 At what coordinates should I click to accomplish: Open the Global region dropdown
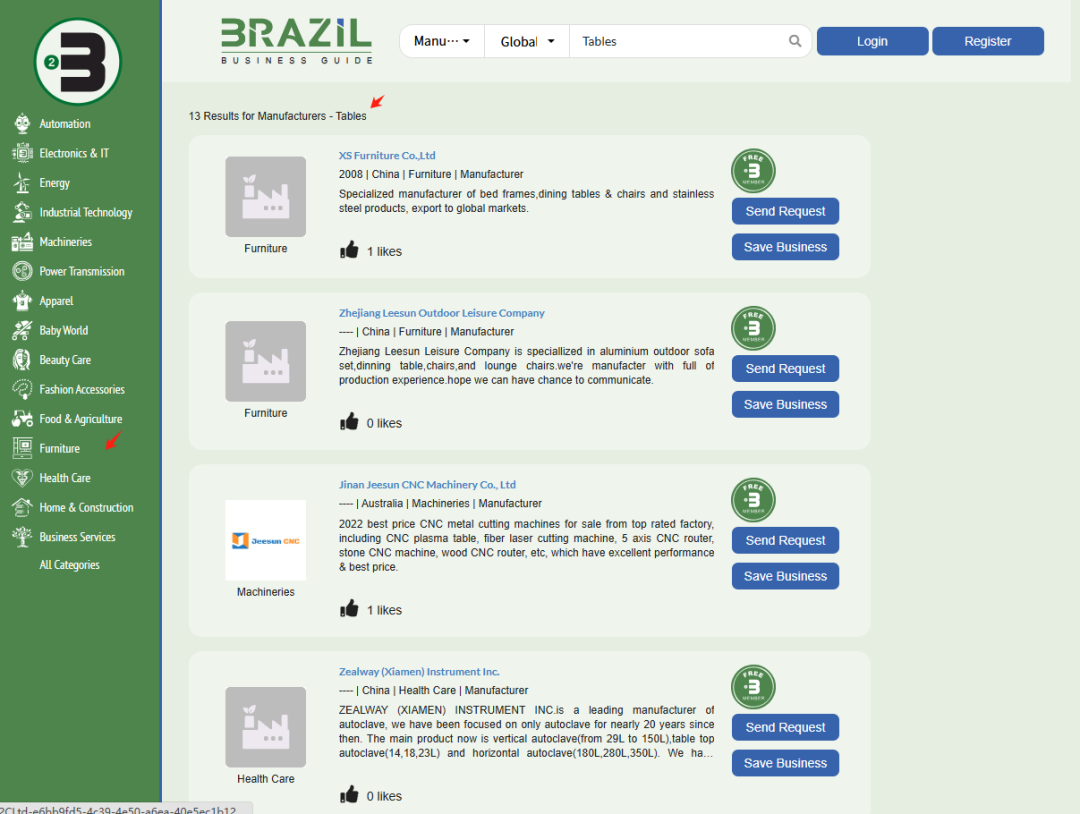(527, 41)
